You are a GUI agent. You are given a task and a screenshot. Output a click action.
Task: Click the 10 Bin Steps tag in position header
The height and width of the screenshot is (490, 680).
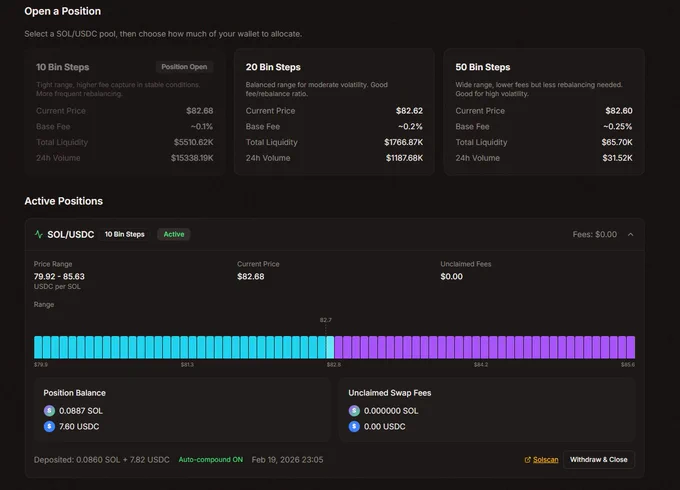[x=124, y=234]
